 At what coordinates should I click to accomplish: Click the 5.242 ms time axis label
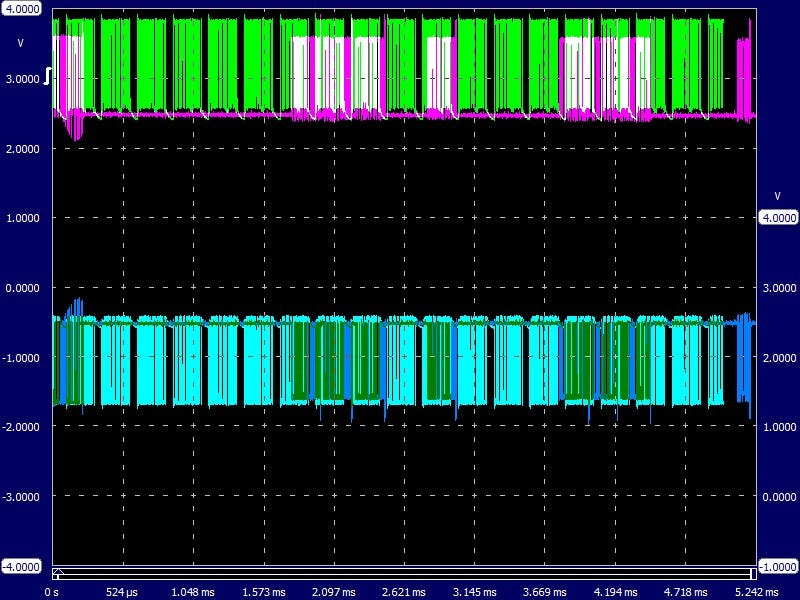752,592
